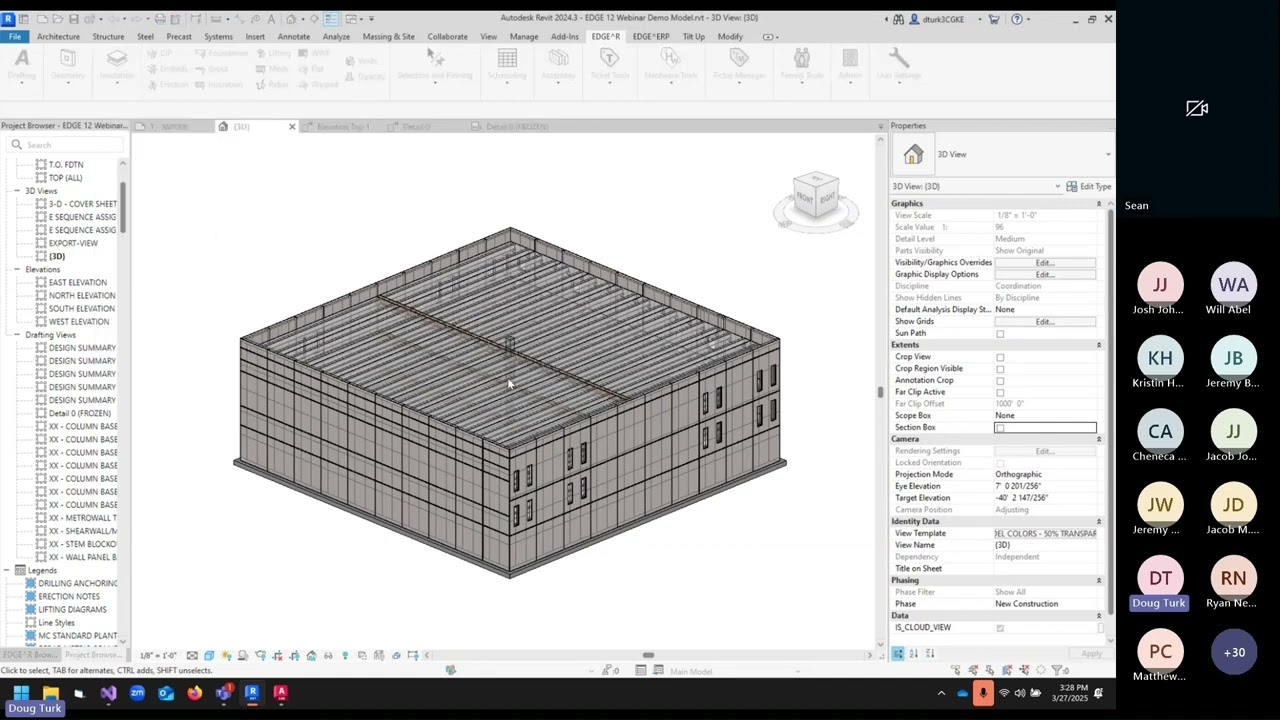Collapse the Legends tree node
The width and height of the screenshot is (1280, 720).
pyautogui.click(x=7, y=571)
